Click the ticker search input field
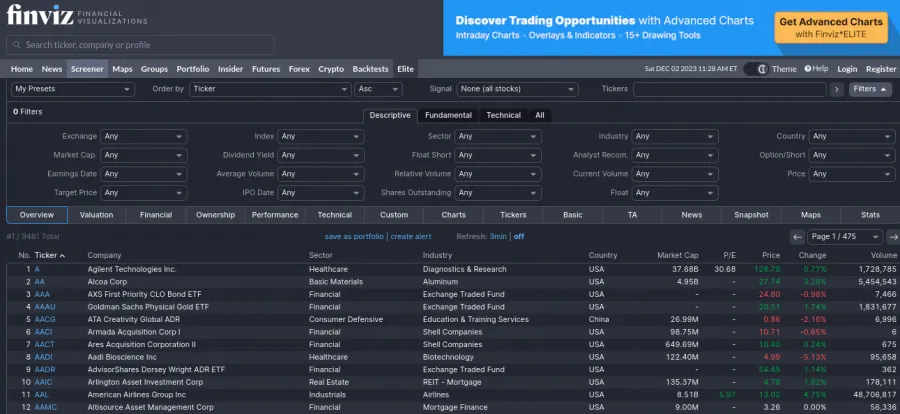This screenshot has height=414, width=900. (141, 45)
